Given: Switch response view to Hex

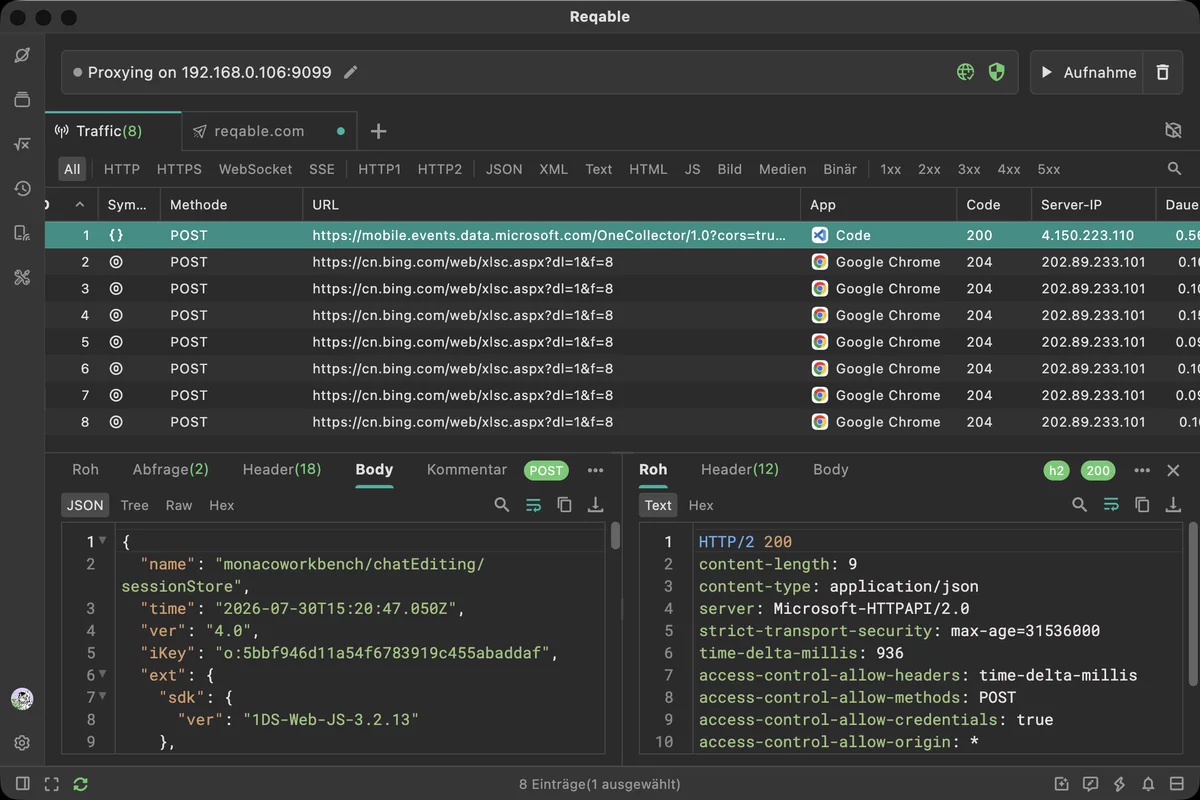Looking at the screenshot, I should coord(701,505).
